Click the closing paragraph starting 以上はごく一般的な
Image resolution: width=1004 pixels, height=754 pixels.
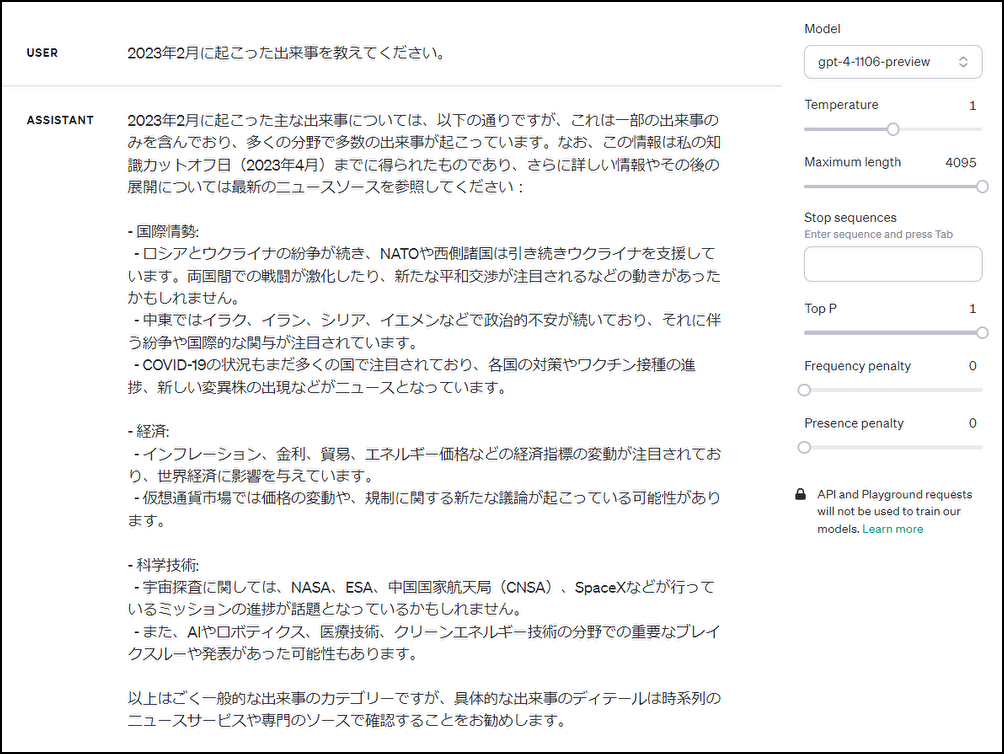424,709
